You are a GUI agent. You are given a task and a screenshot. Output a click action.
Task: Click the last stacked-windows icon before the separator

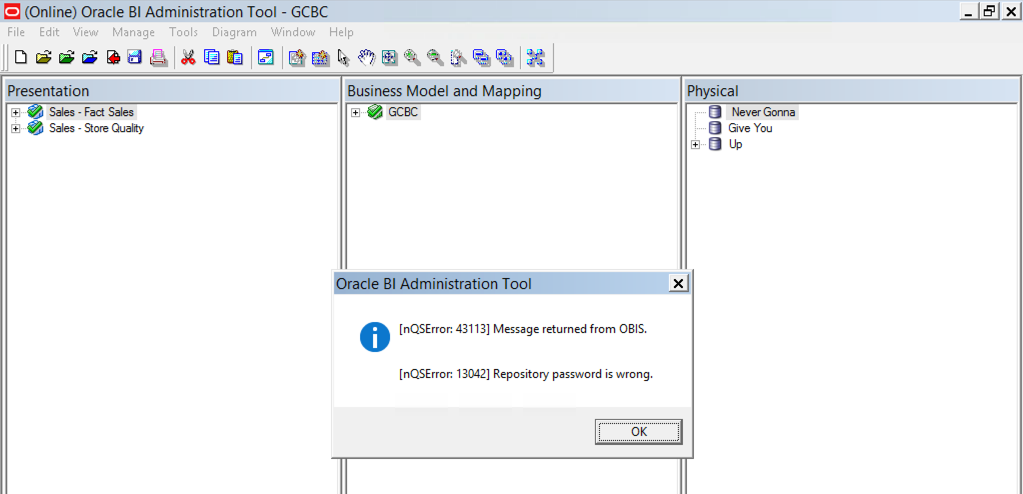(504, 57)
